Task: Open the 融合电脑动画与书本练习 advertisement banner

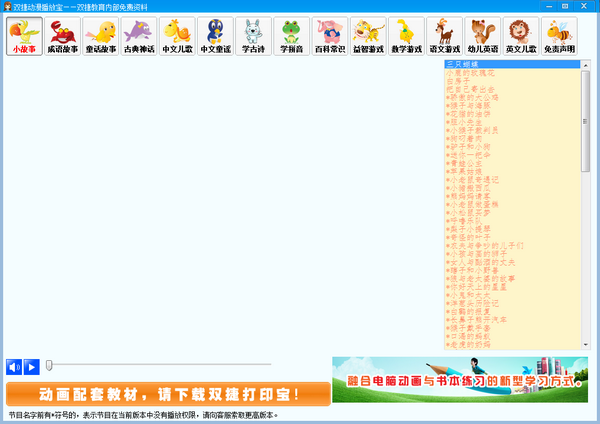Action: (460, 380)
